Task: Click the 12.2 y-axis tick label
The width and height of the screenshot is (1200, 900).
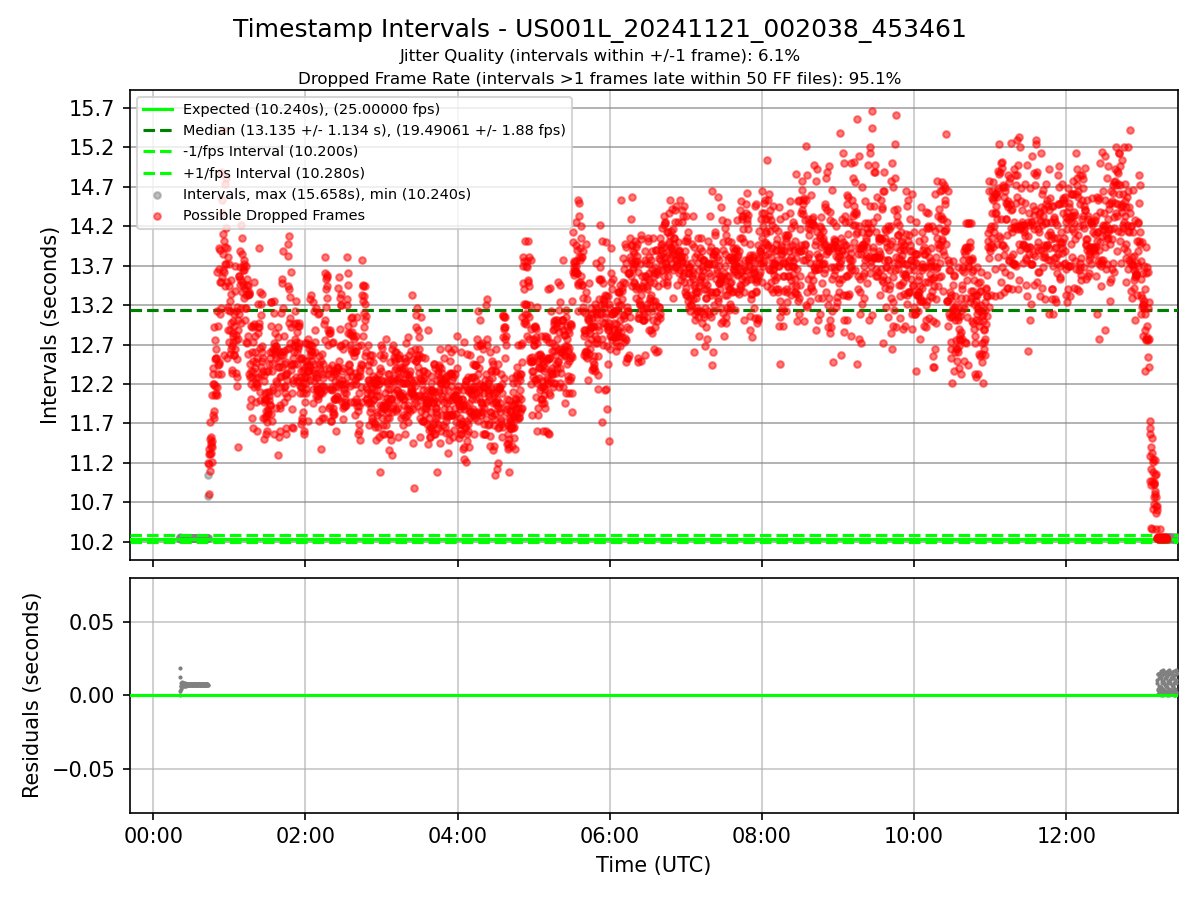Action: pos(93,384)
